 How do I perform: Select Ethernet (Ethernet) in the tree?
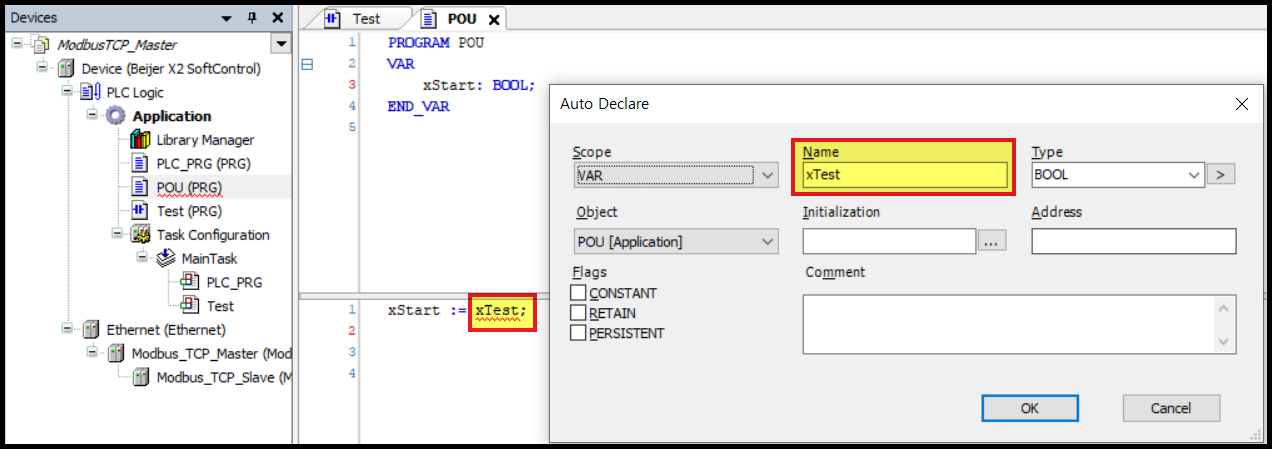tap(166, 329)
